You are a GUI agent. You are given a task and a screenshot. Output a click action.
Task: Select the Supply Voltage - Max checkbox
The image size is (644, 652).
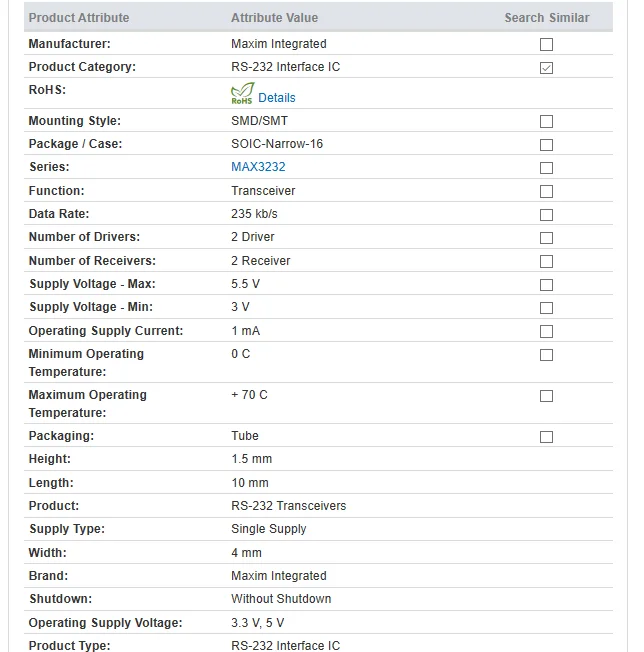546,285
